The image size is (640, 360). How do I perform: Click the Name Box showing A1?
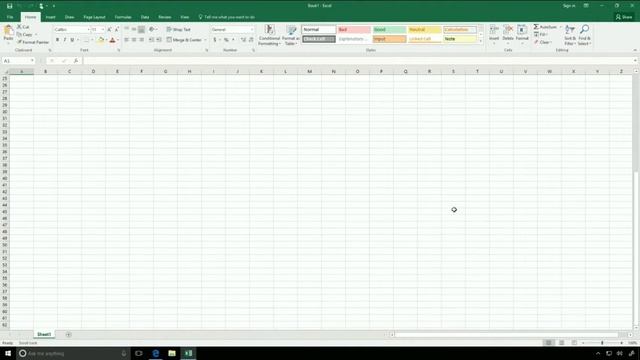(x=18, y=61)
